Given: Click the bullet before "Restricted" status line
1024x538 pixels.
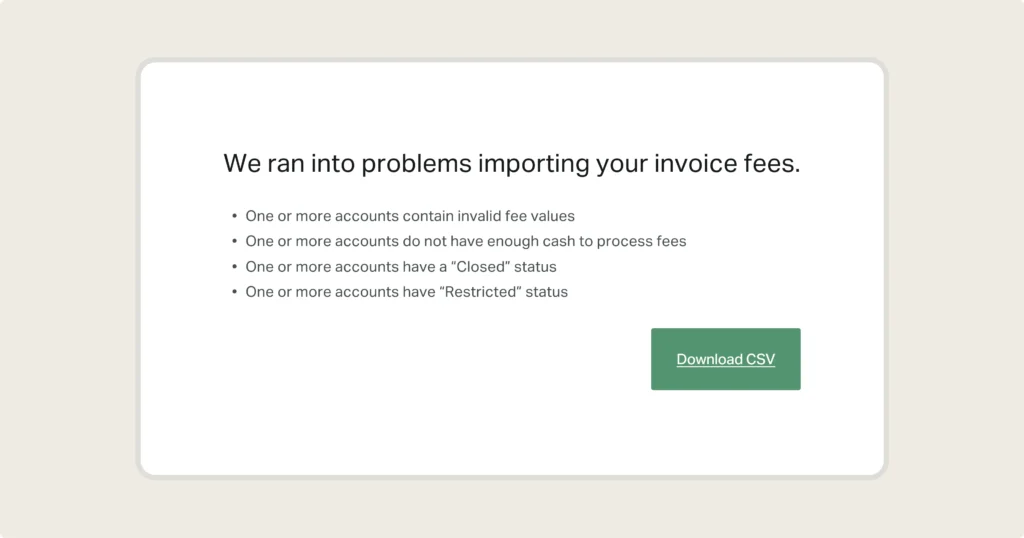Looking at the screenshot, I should (x=234, y=292).
